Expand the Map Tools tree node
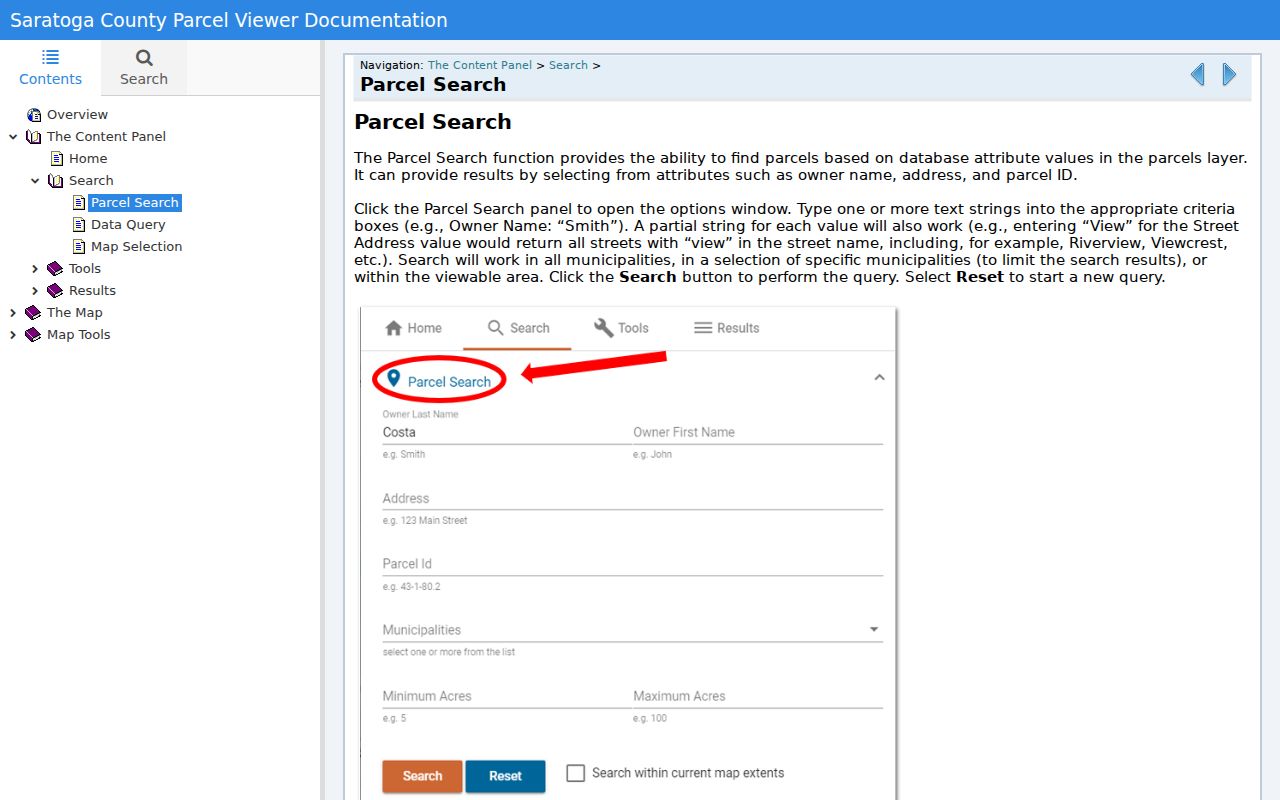 click(13, 335)
